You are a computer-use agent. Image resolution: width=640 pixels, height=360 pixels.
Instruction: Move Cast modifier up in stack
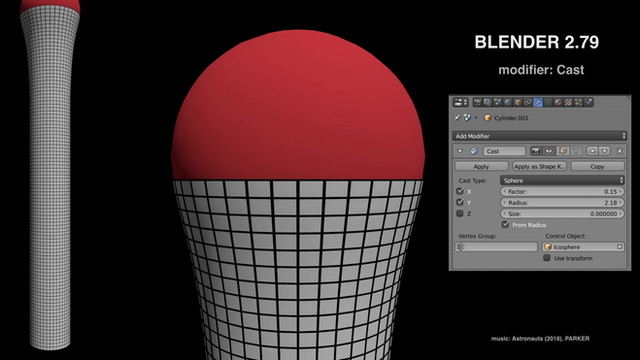tap(593, 151)
